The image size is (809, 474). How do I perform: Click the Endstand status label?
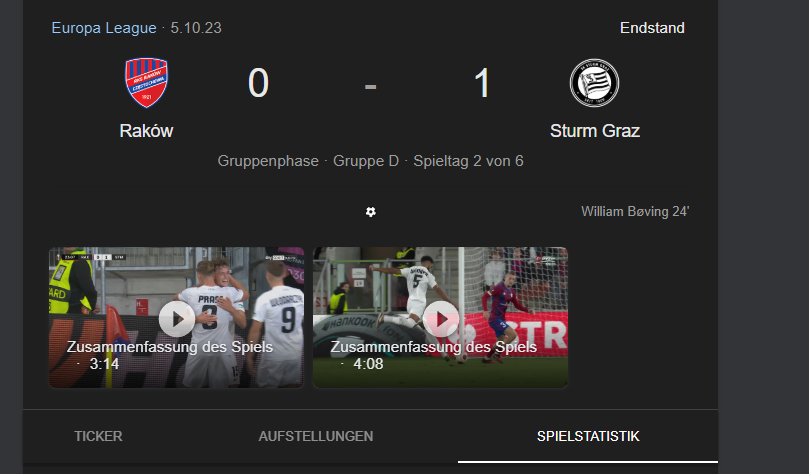click(x=652, y=28)
